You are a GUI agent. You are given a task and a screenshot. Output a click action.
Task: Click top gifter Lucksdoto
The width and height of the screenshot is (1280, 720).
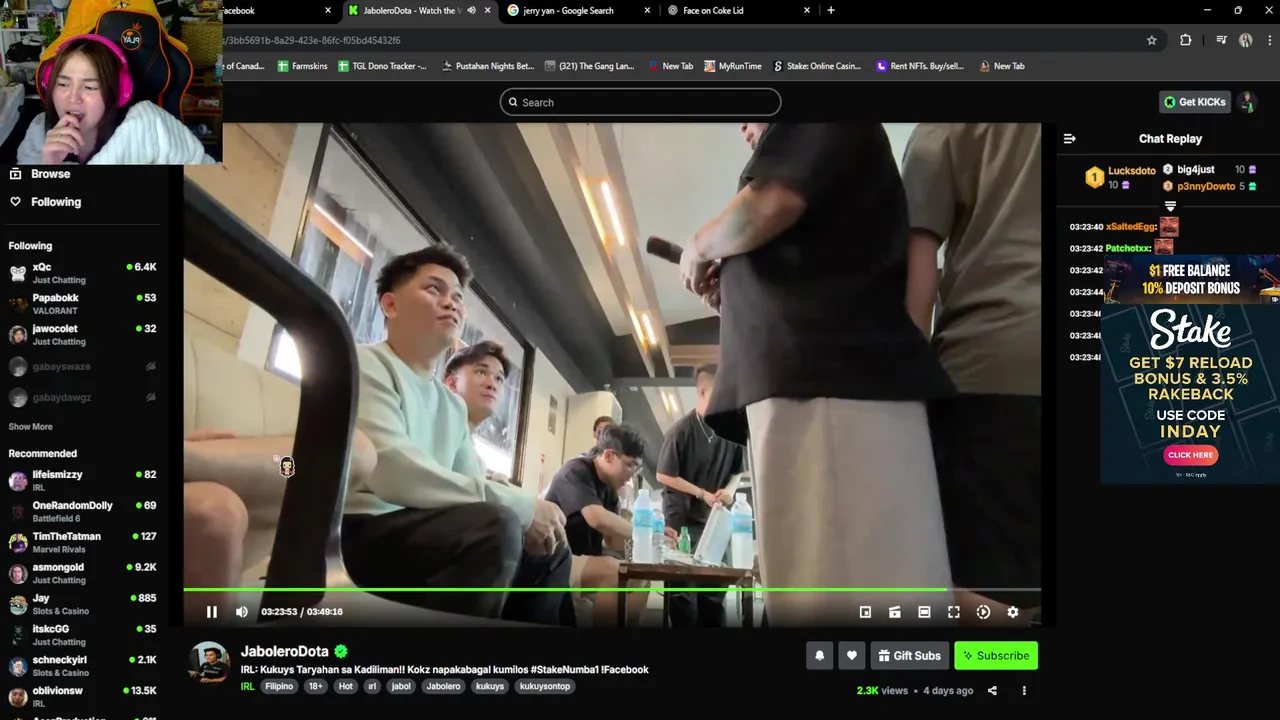point(1131,171)
